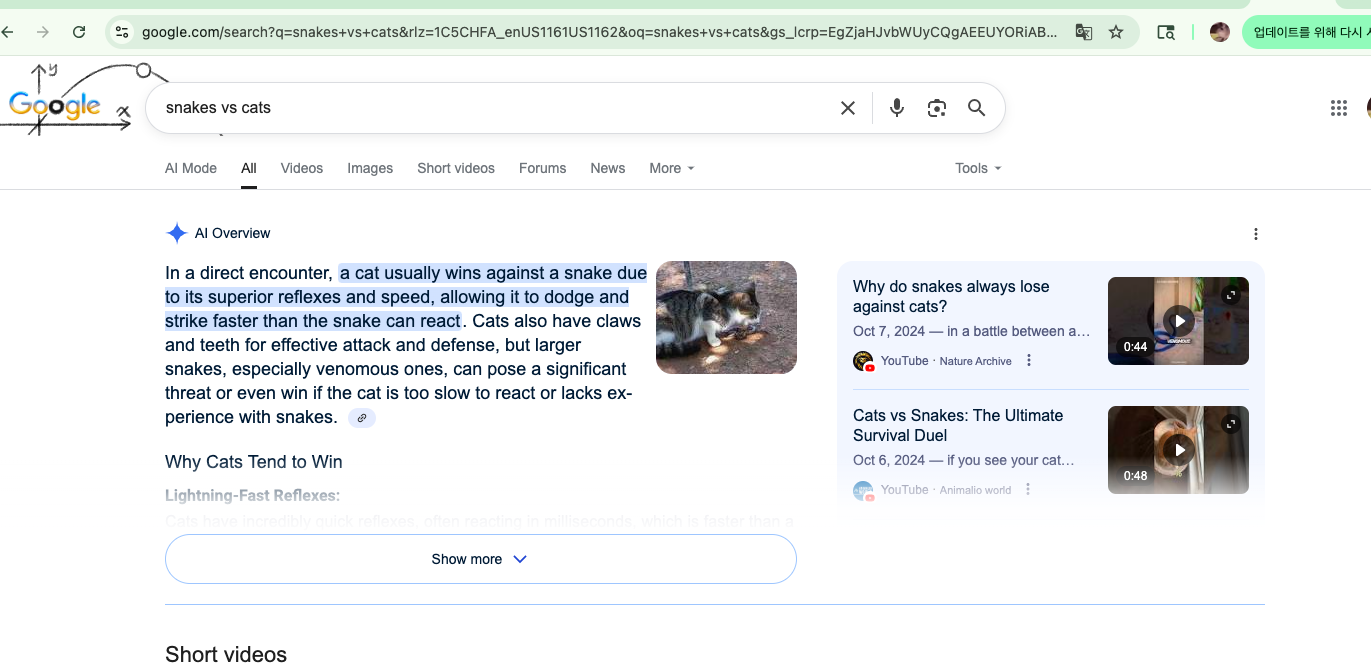Image resolution: width=1371 pixels, height=669 pixels.
Task: Reload the page
Action: (x=79, y=32)
